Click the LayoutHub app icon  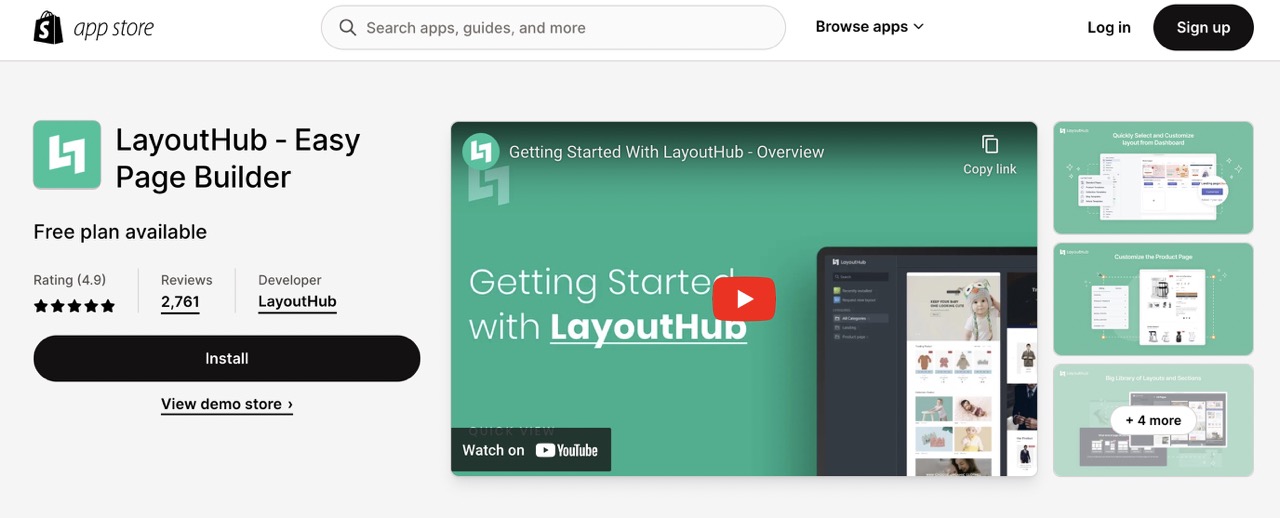[x=67, y=155]
